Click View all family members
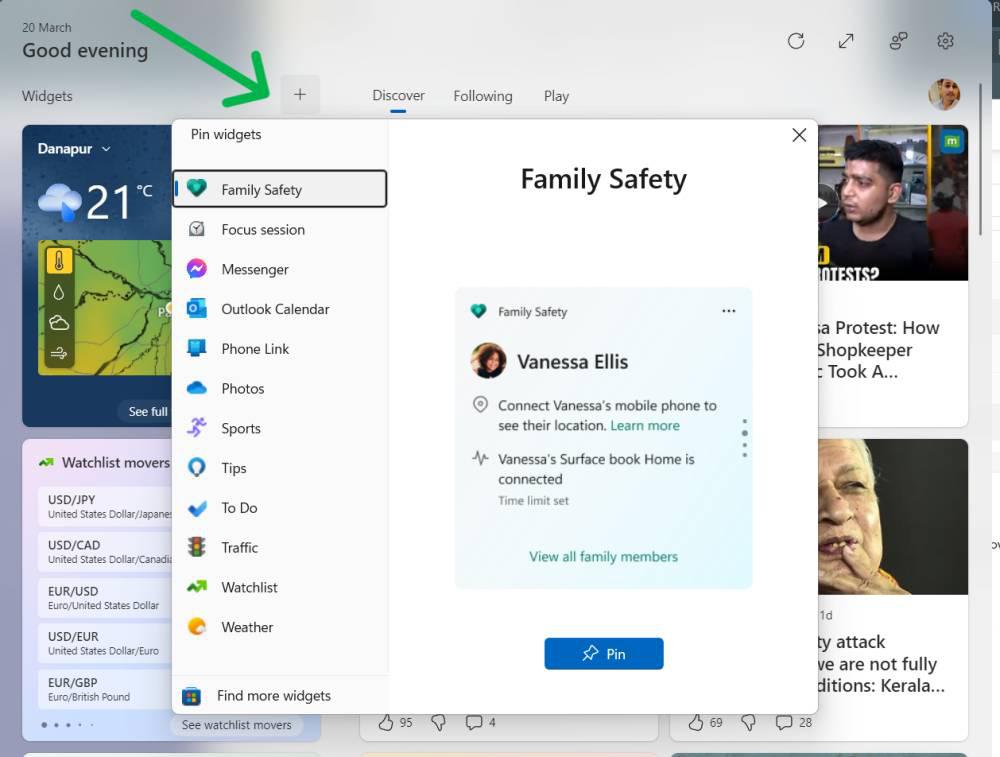1000x757 pixels. (603, 557)
